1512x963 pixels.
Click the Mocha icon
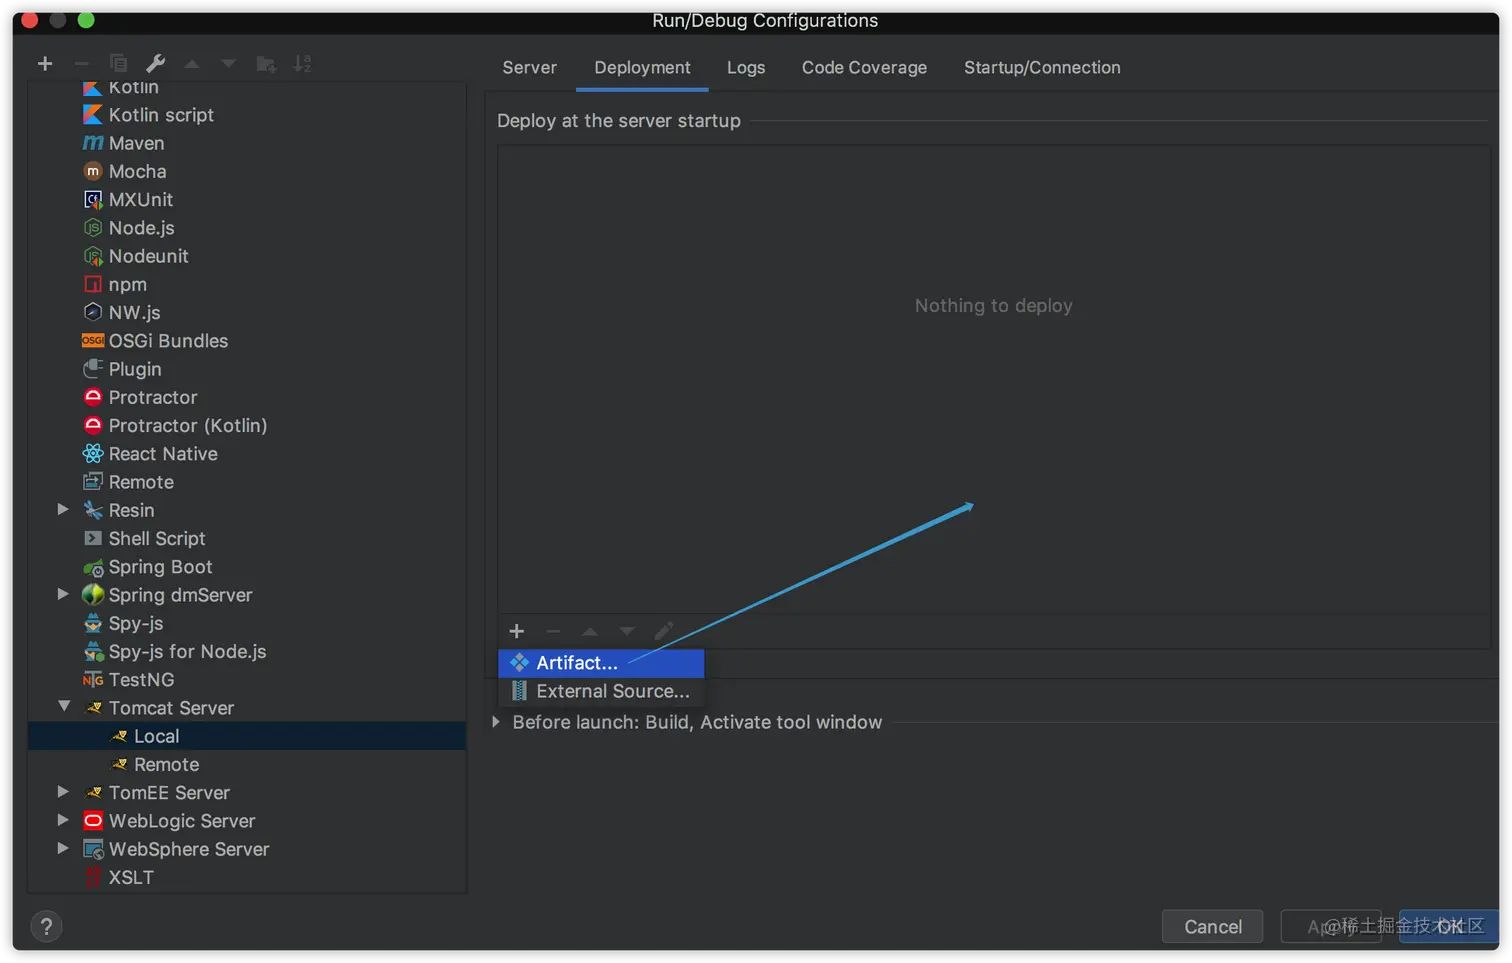pos(93,171)
